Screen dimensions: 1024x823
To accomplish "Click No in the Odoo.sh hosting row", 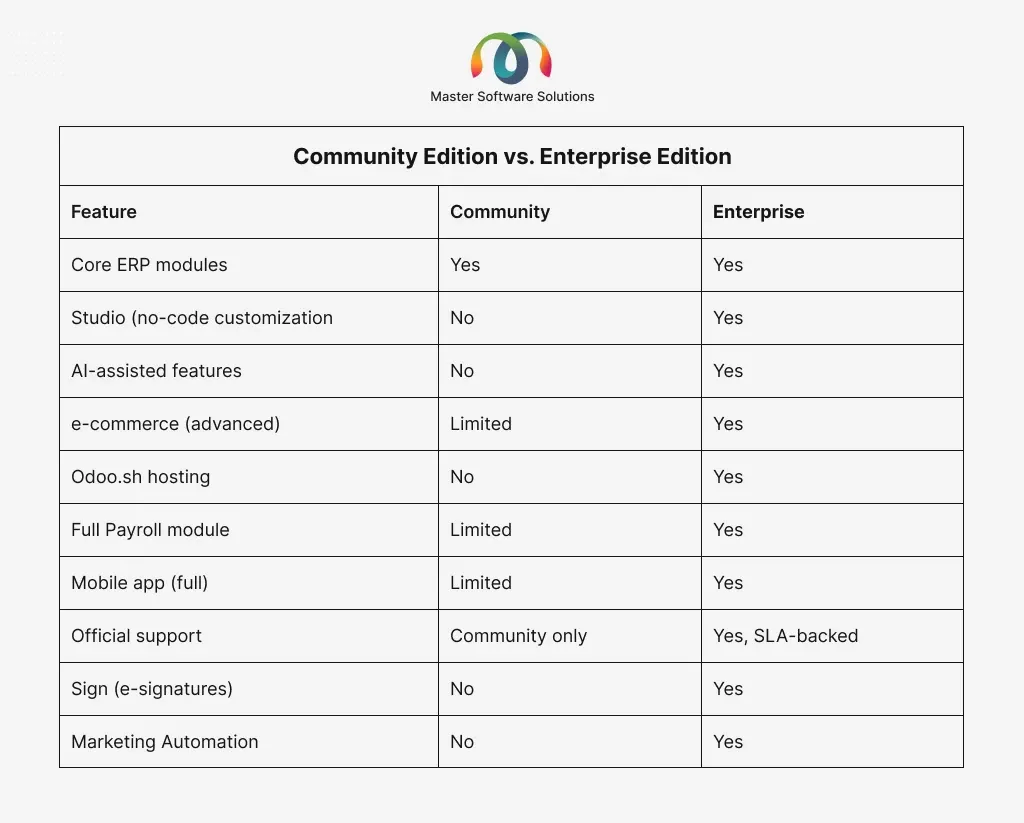I will coord(462,477).
